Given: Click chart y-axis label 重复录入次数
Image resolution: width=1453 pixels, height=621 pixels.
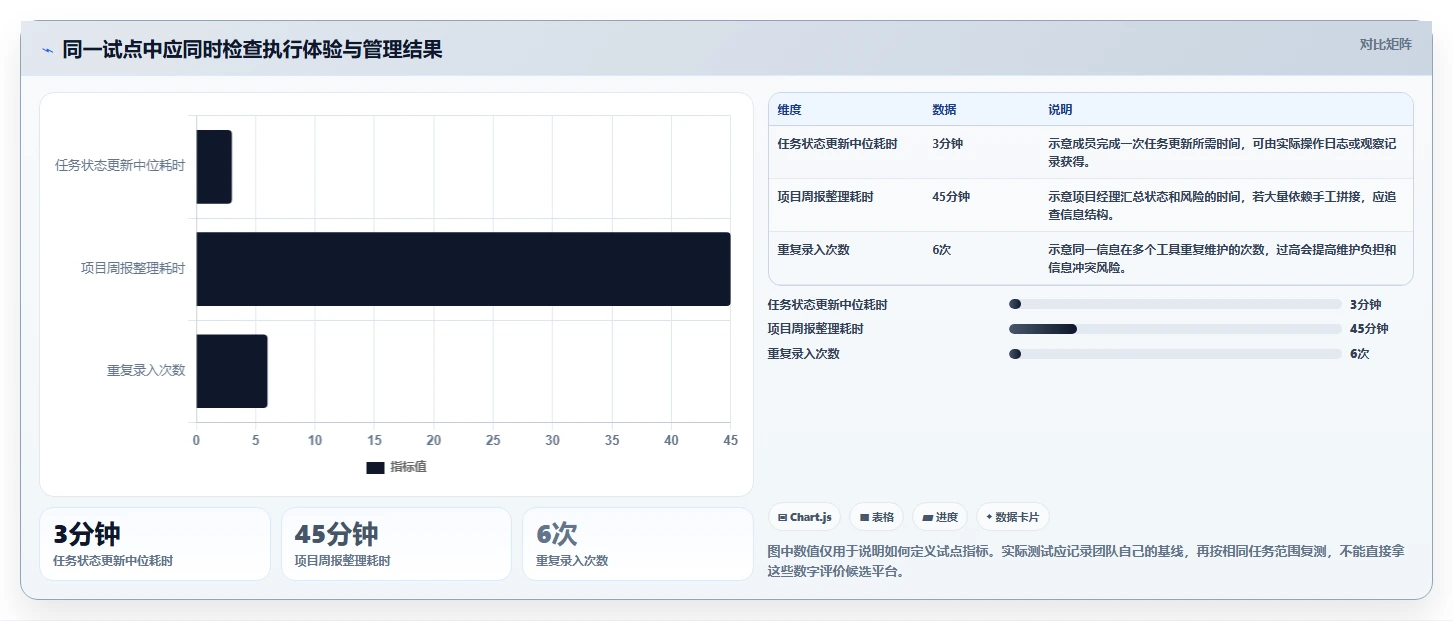Looking at the screenshot, I should [x=146, y=370].
